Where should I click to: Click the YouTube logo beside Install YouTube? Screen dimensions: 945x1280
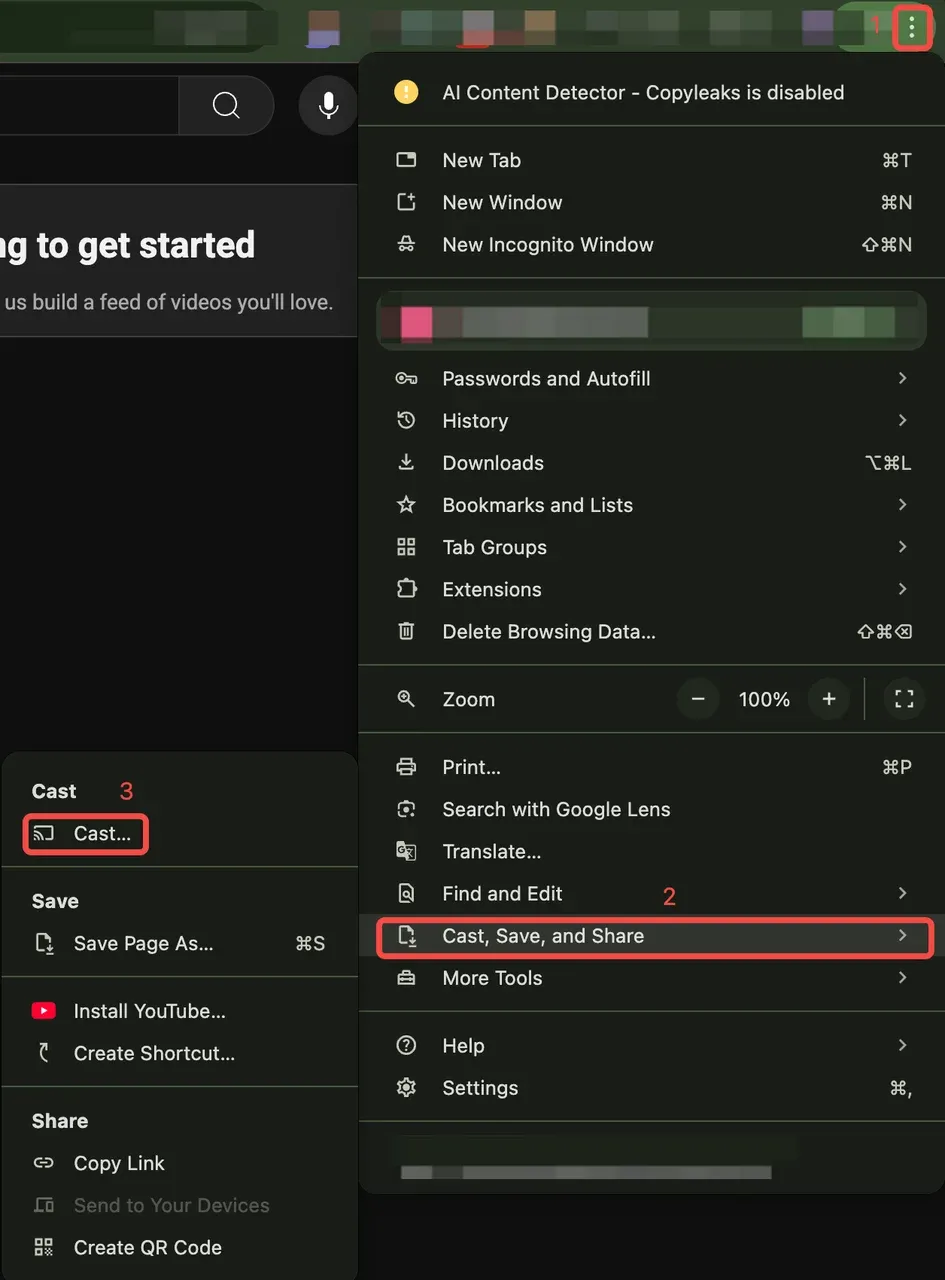point(44,1011)
